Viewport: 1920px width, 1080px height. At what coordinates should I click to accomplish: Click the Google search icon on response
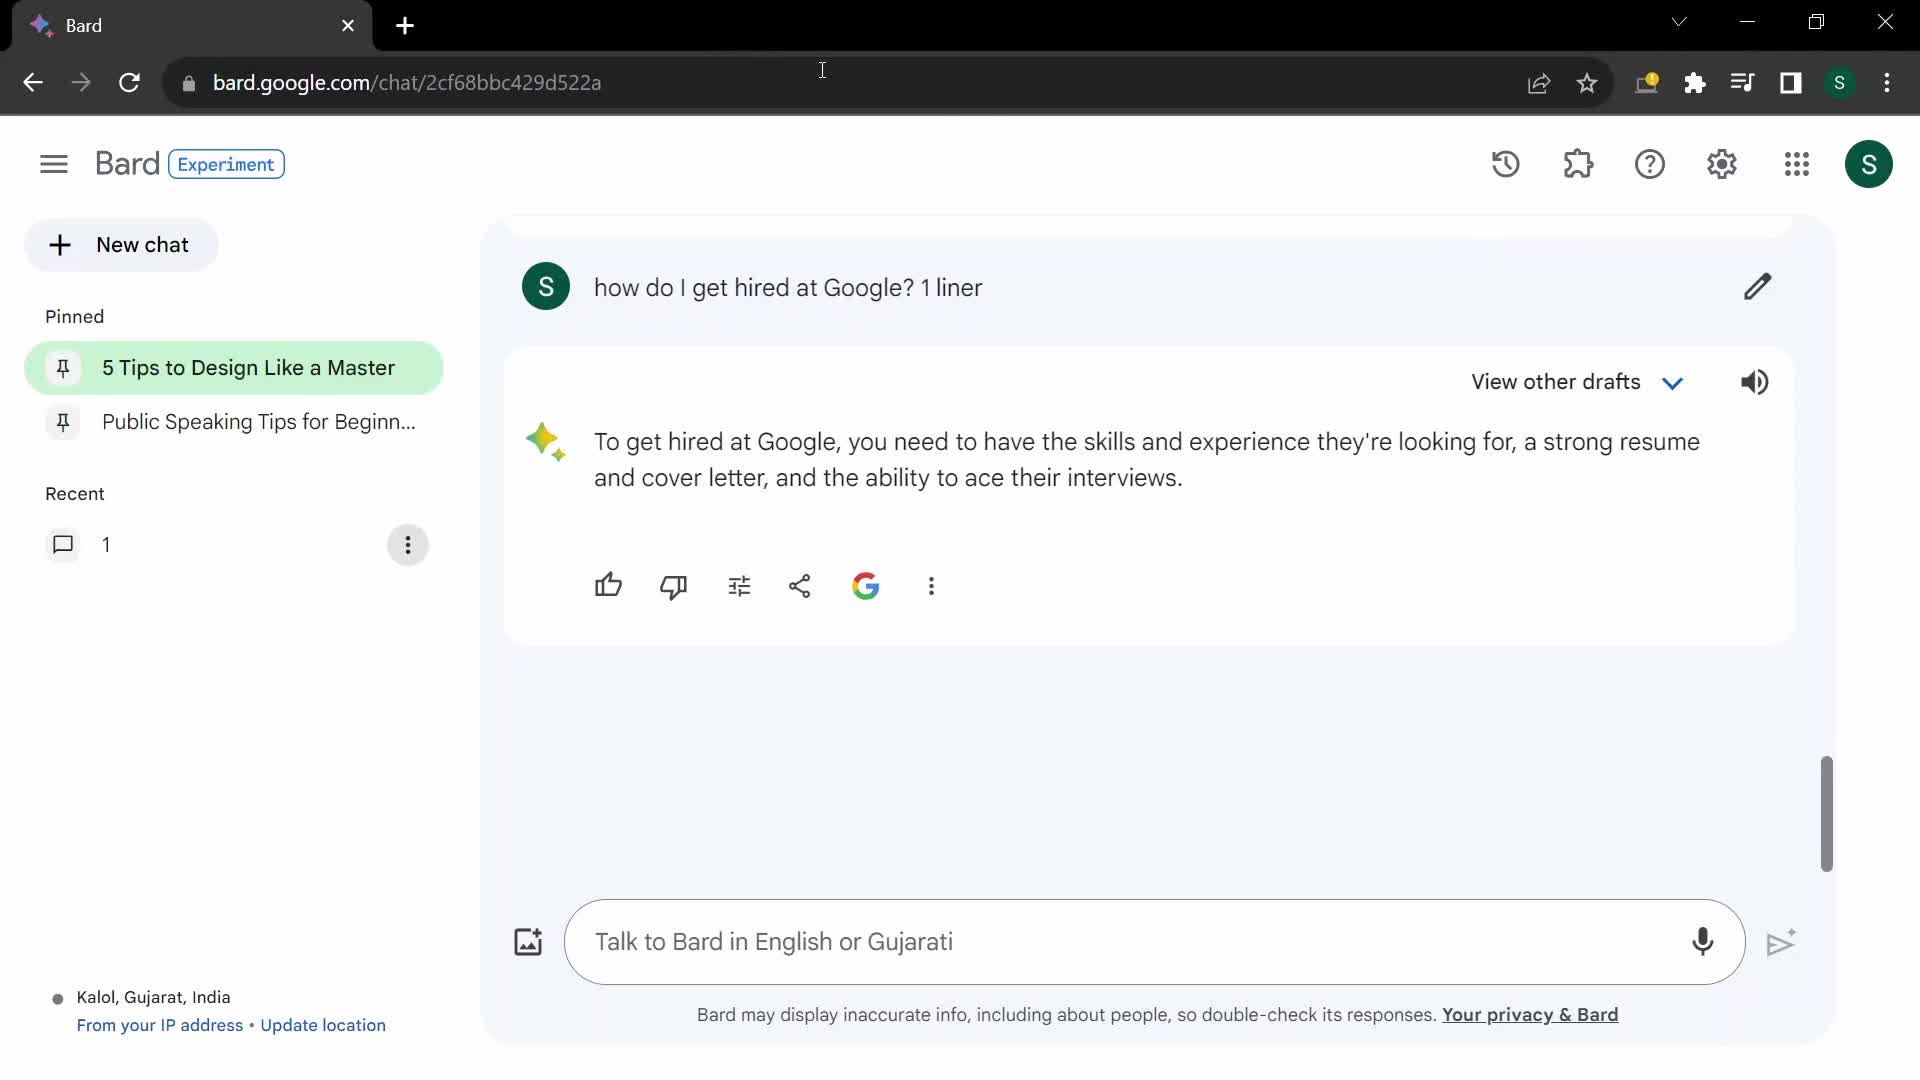864,585
